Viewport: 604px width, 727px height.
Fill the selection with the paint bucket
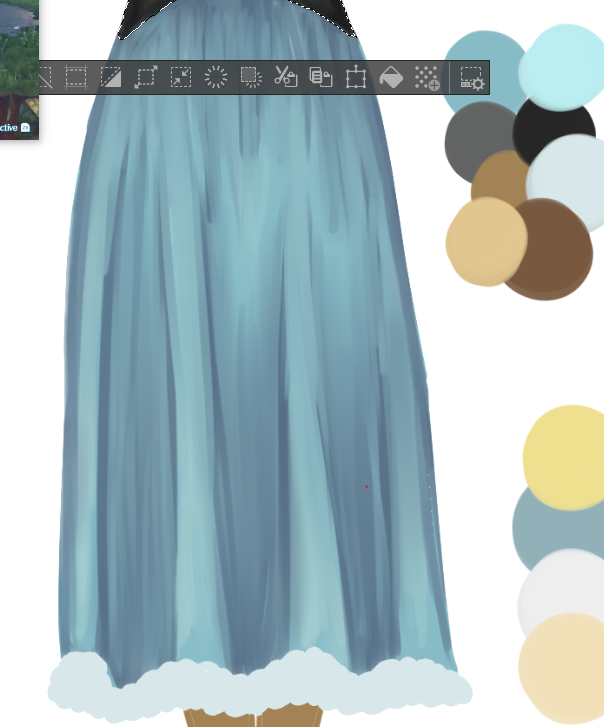point(392,77)
